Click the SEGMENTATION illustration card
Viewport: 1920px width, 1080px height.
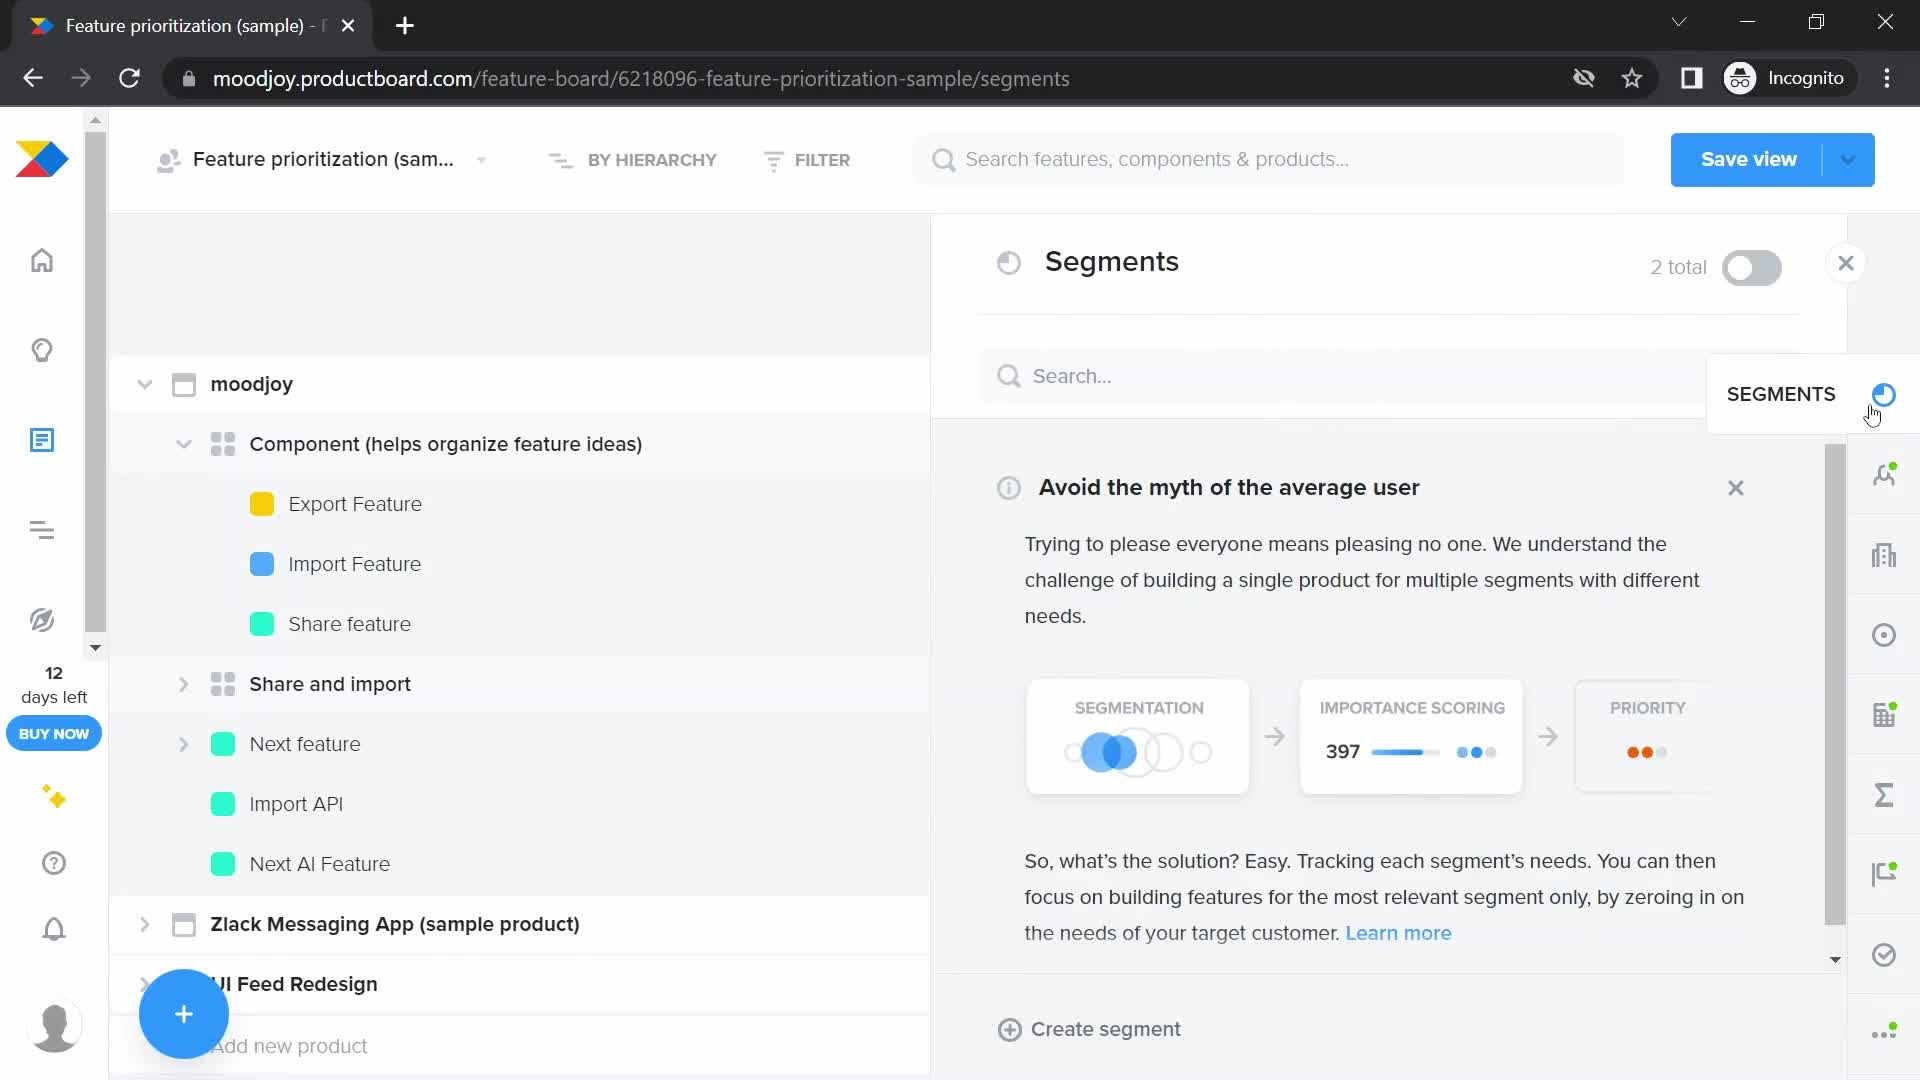point(1138,737)
